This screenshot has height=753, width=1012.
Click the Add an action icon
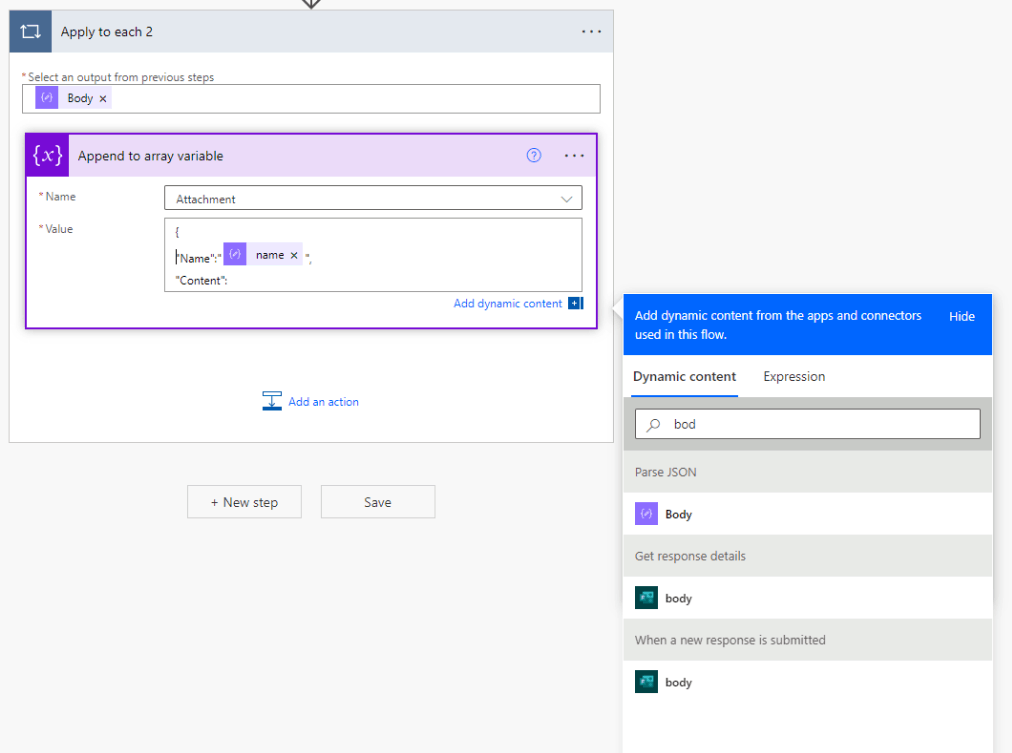tap(272, 401)
